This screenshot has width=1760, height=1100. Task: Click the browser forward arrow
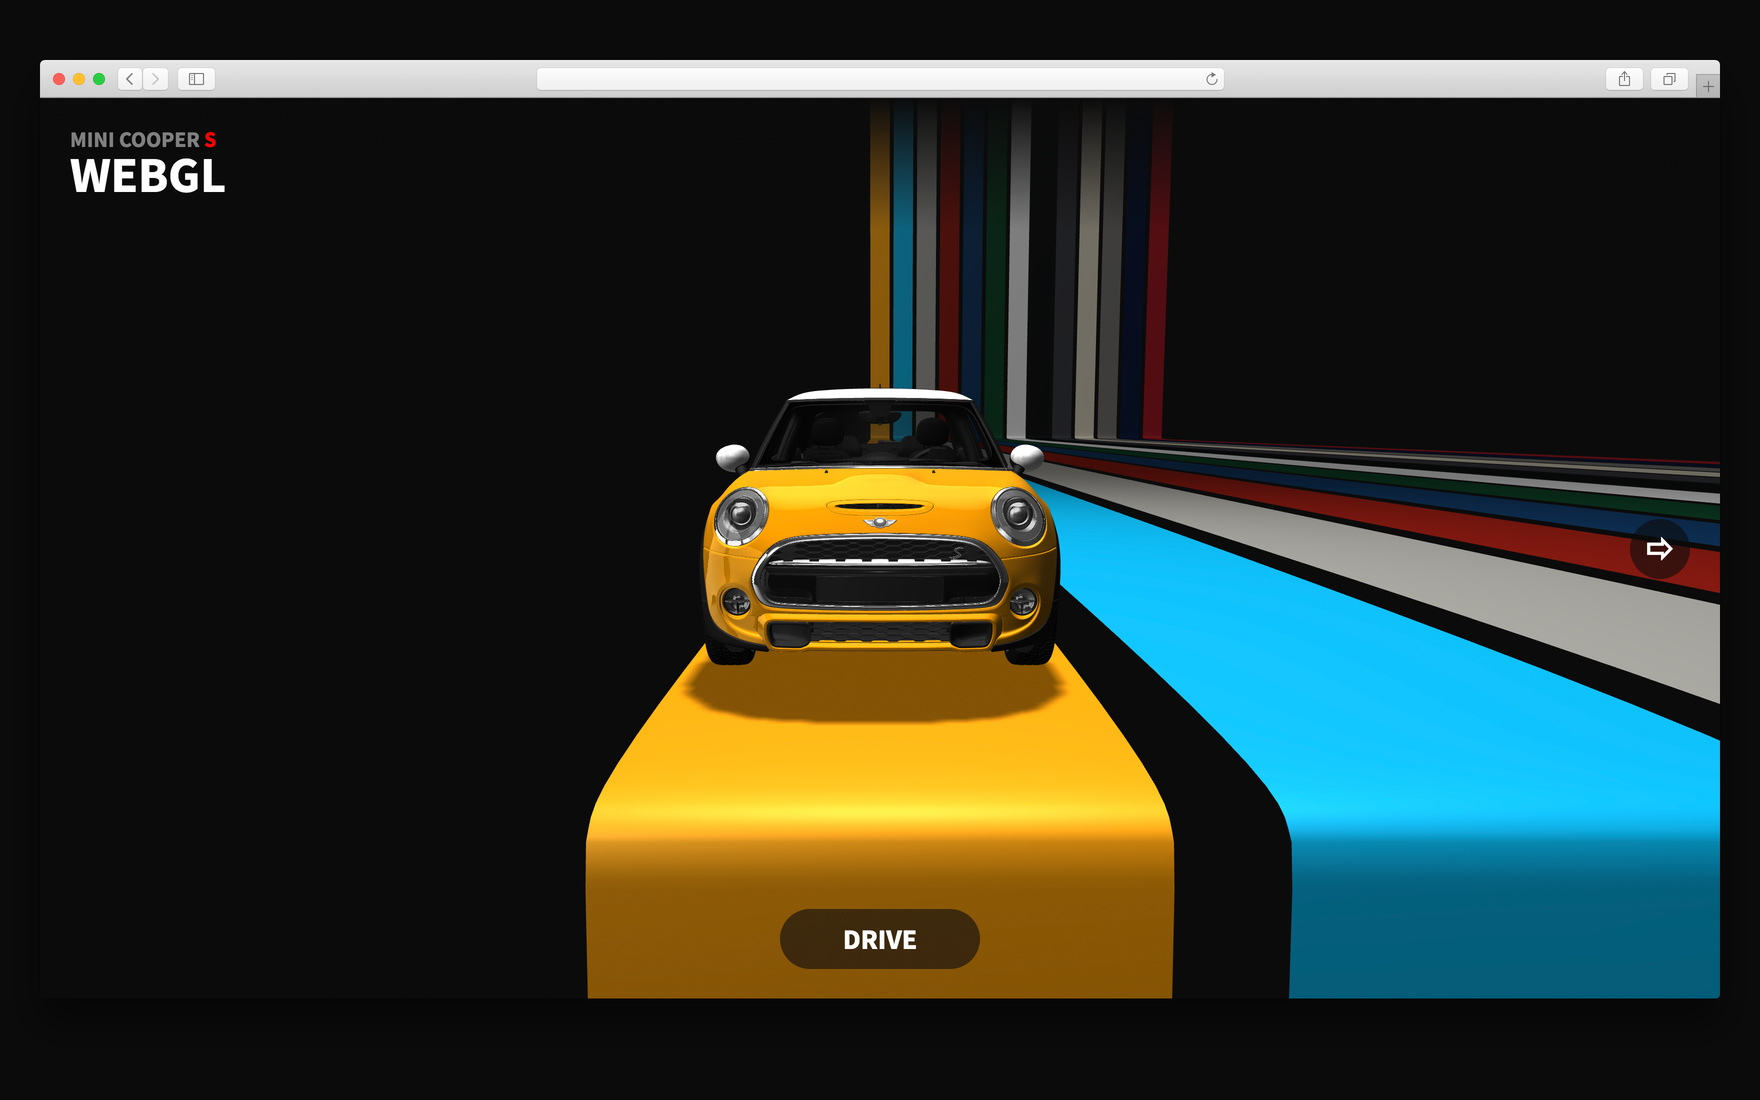(x=155, y=79)
